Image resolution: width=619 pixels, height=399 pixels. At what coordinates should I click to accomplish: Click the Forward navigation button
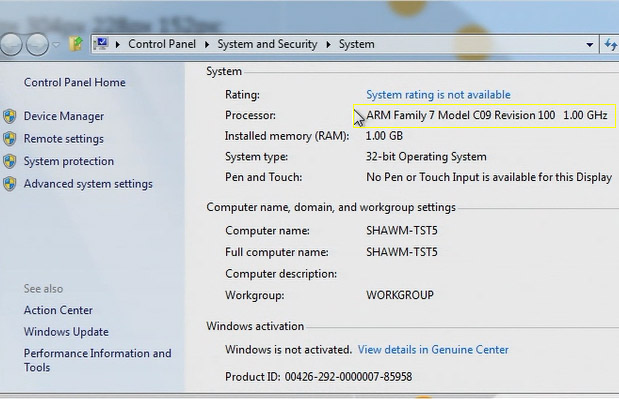pyautogui.click(x=38, y=44)
